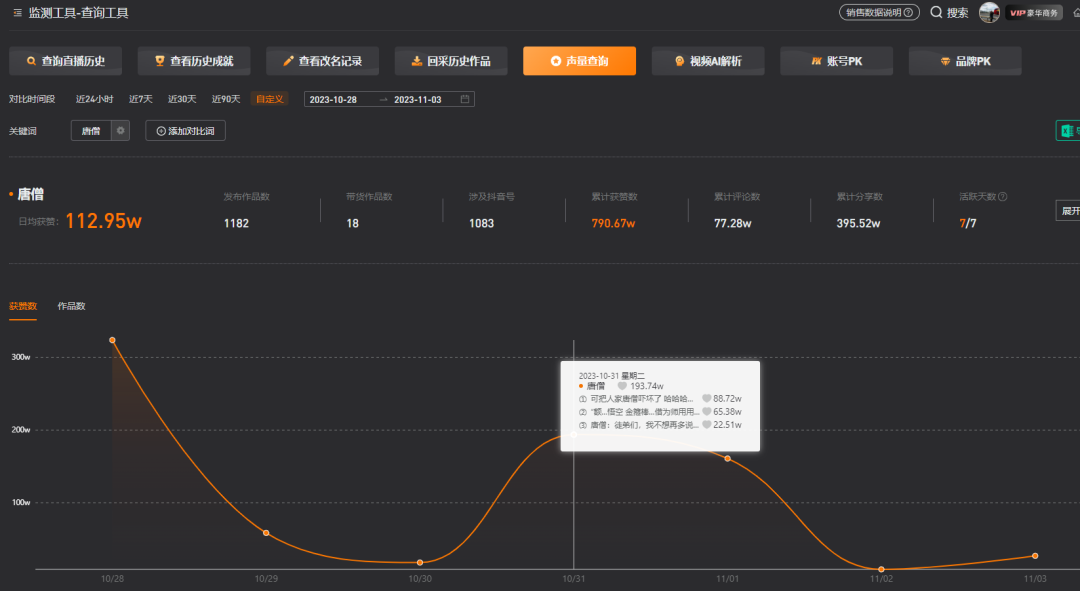Viewport: 1080px width, 591px height.
Task: Click the gear icon on the 唐僧 keyword
Action: coord(120,131)
